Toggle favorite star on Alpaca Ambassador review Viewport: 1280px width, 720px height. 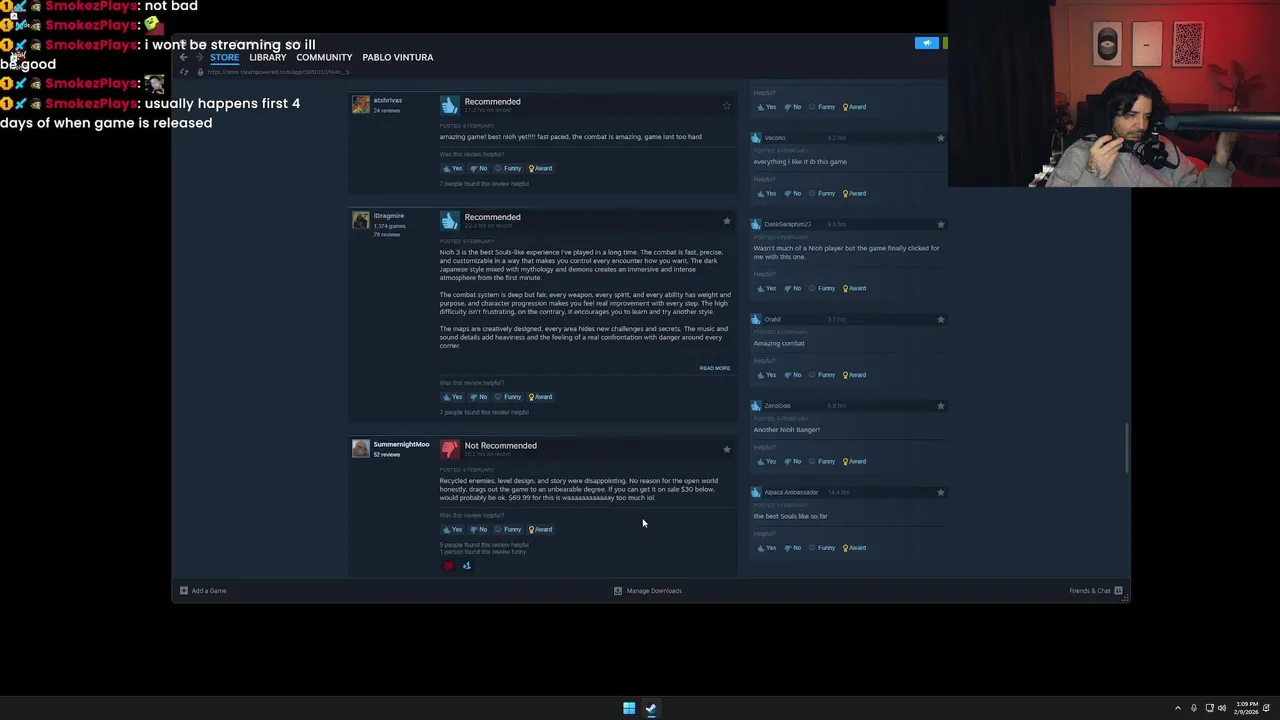point(941,492)
